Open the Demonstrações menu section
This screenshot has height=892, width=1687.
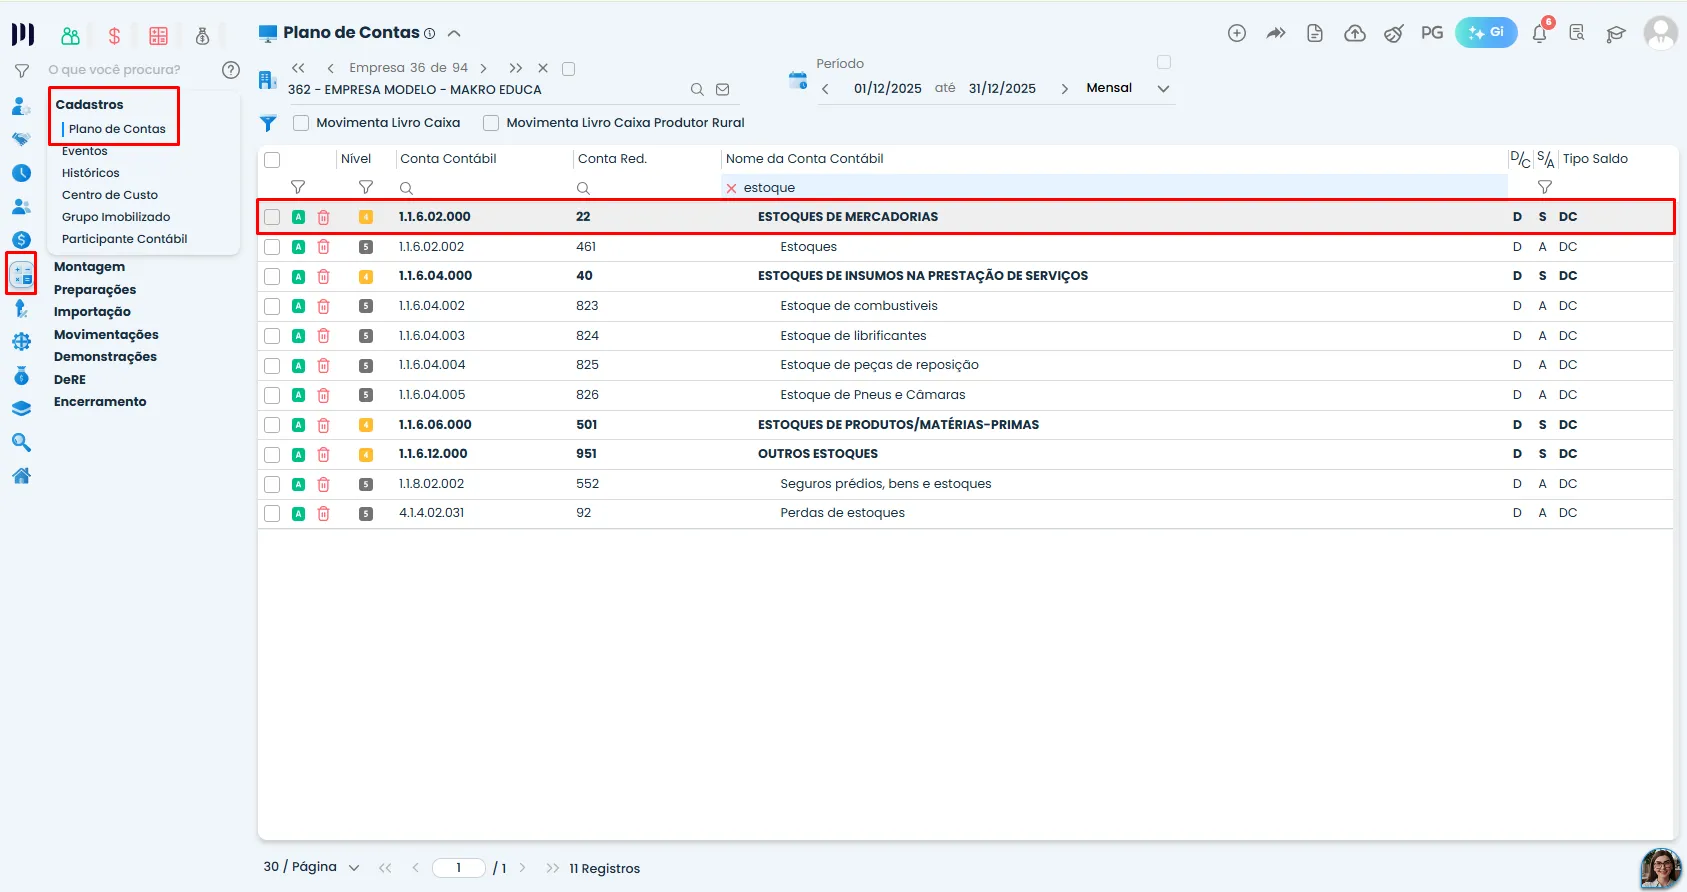coord(105,357)
